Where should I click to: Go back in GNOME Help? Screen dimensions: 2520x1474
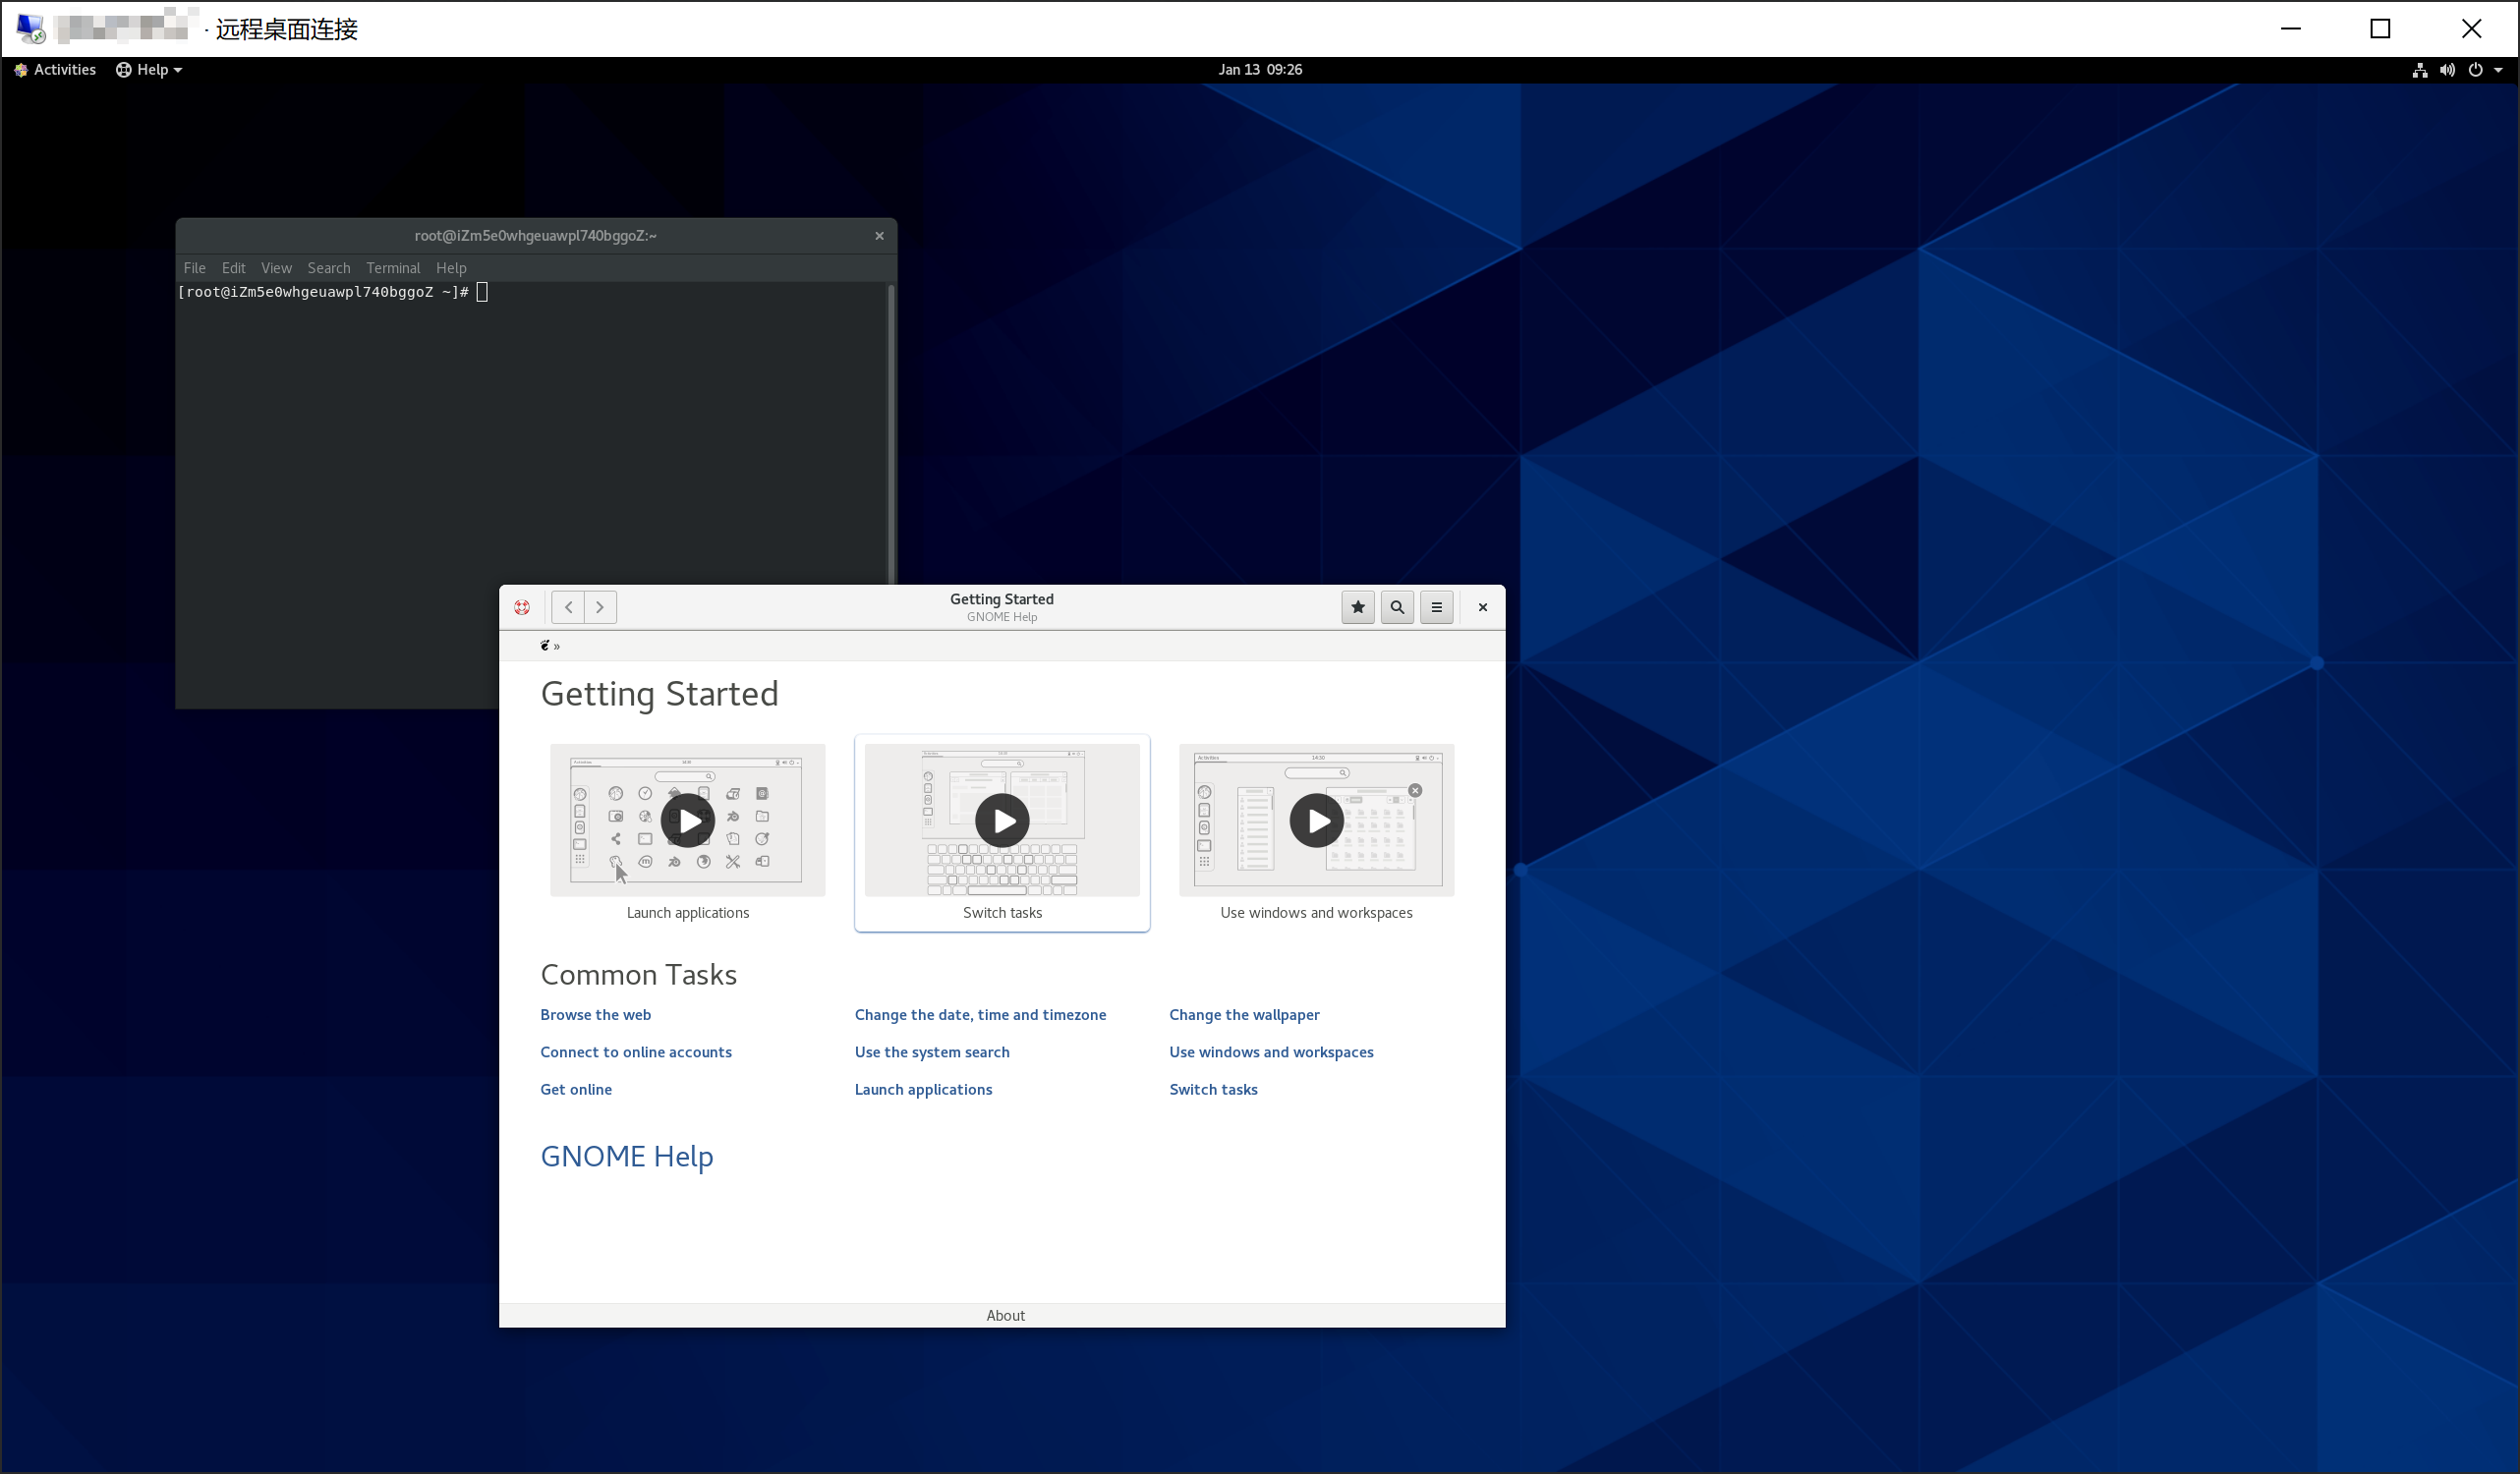(568, 607)
